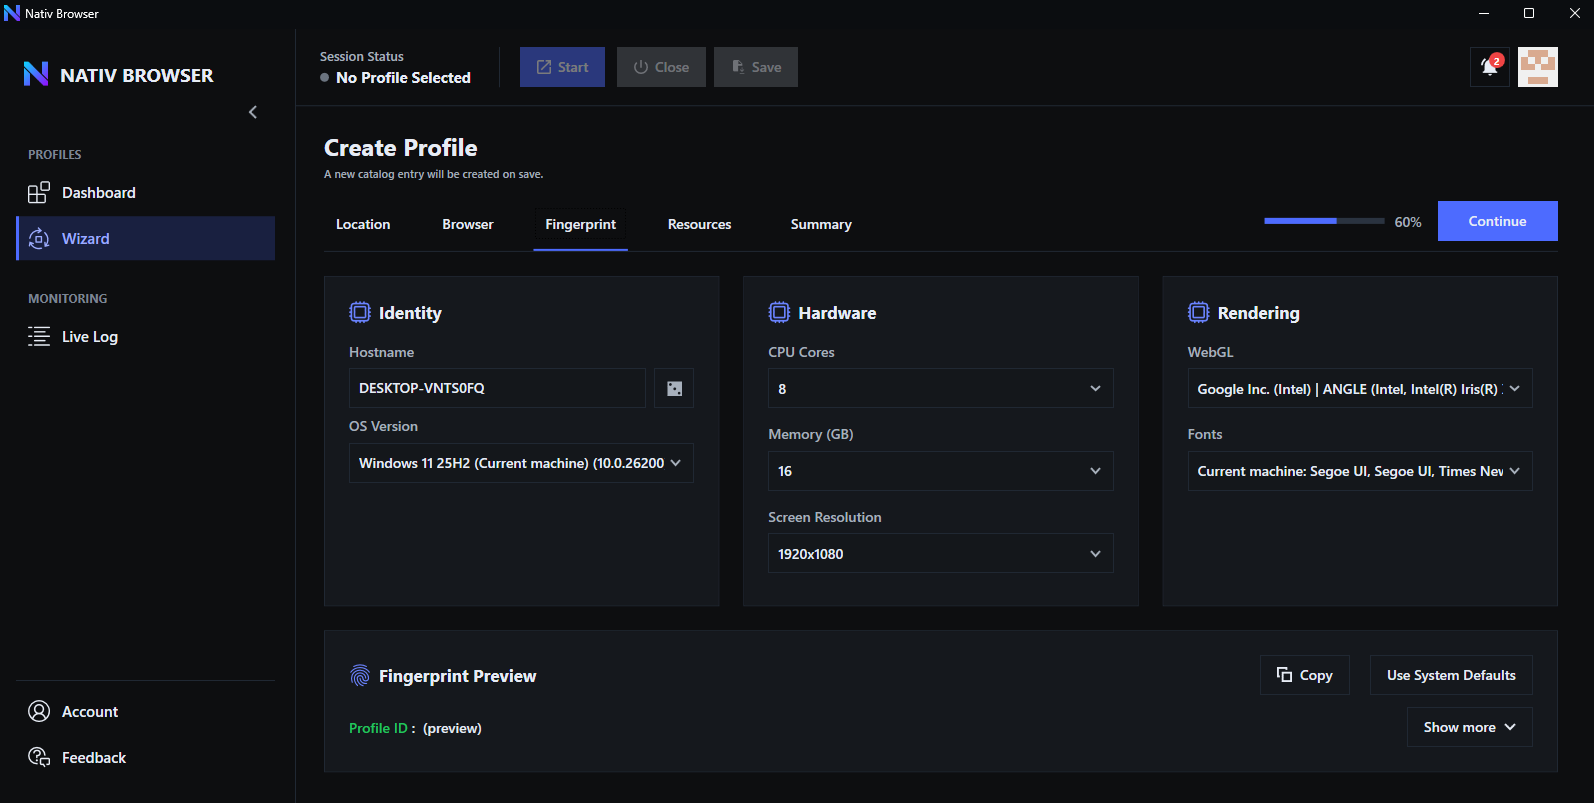Click the Hardware section chip icon
Viewport: 1594px width, 803px height.
coord(779,313)
